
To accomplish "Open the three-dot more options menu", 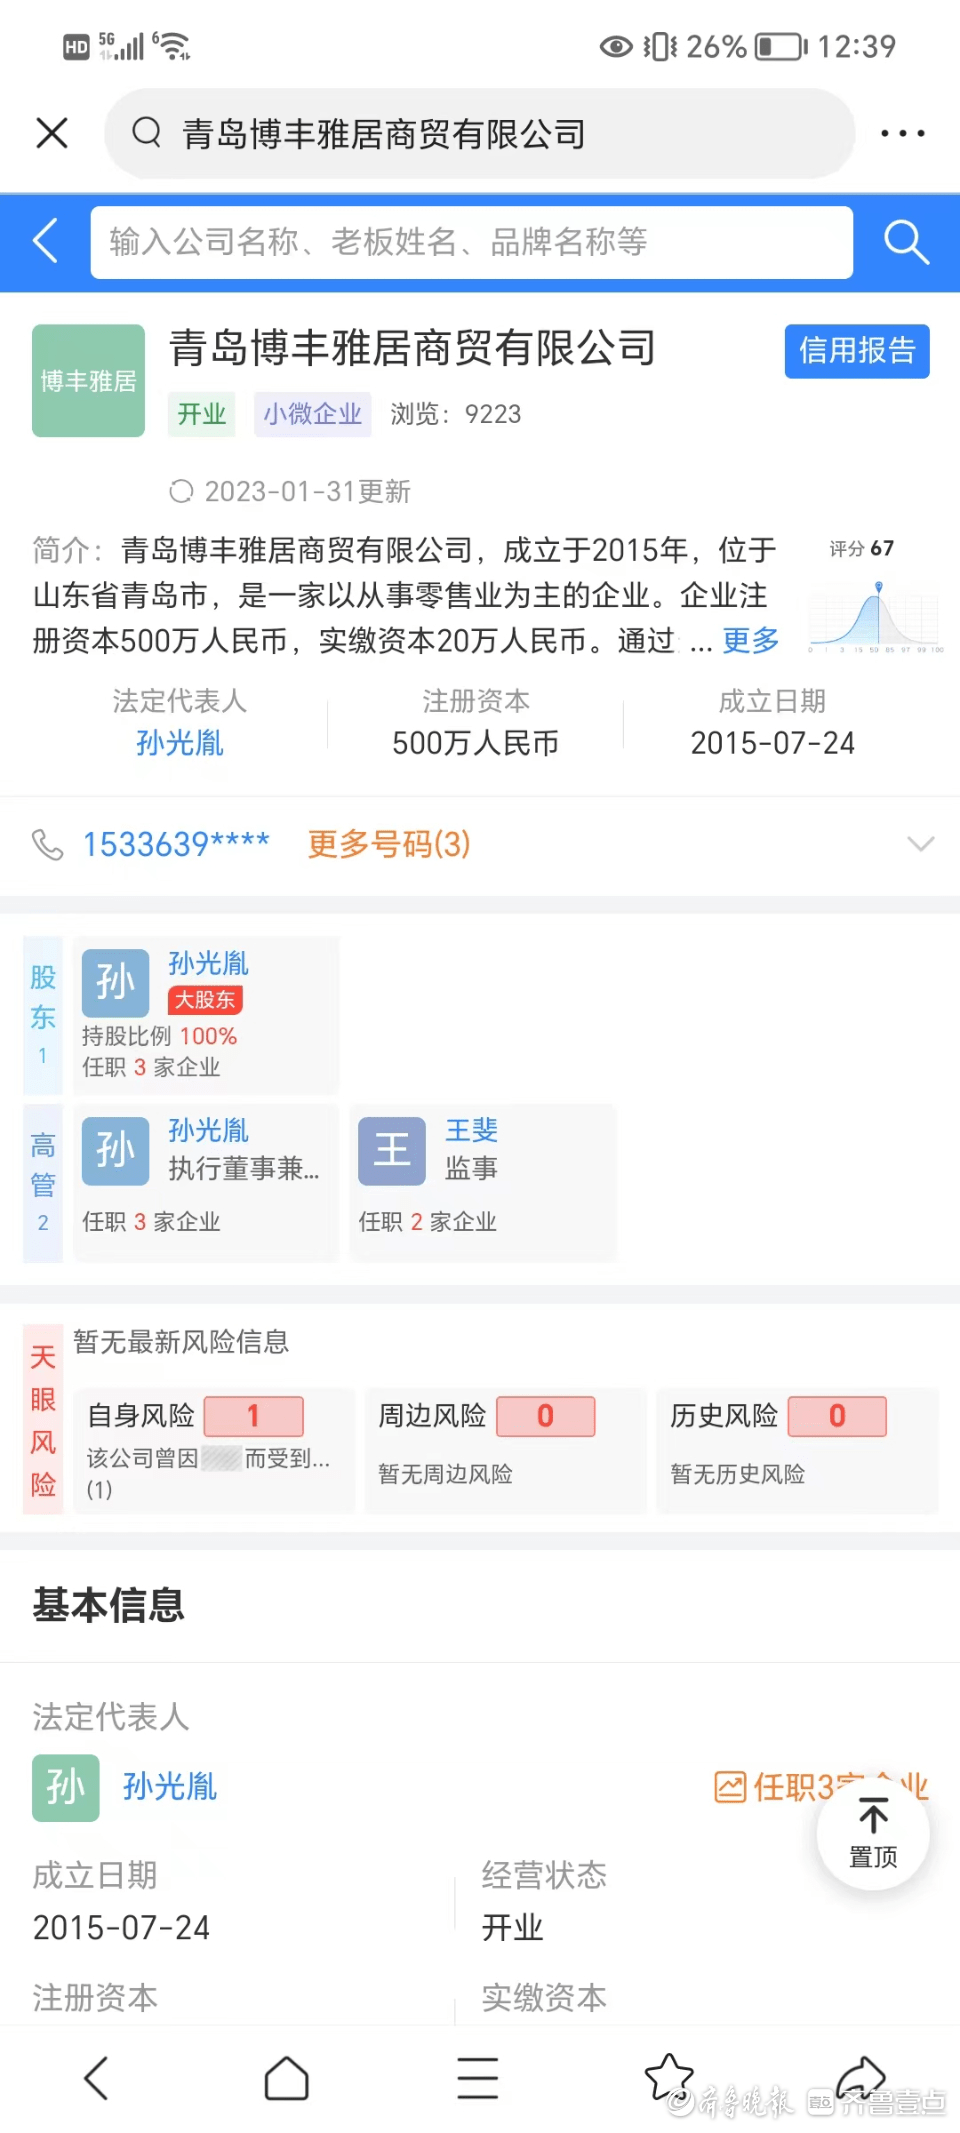I will (902, 133).
